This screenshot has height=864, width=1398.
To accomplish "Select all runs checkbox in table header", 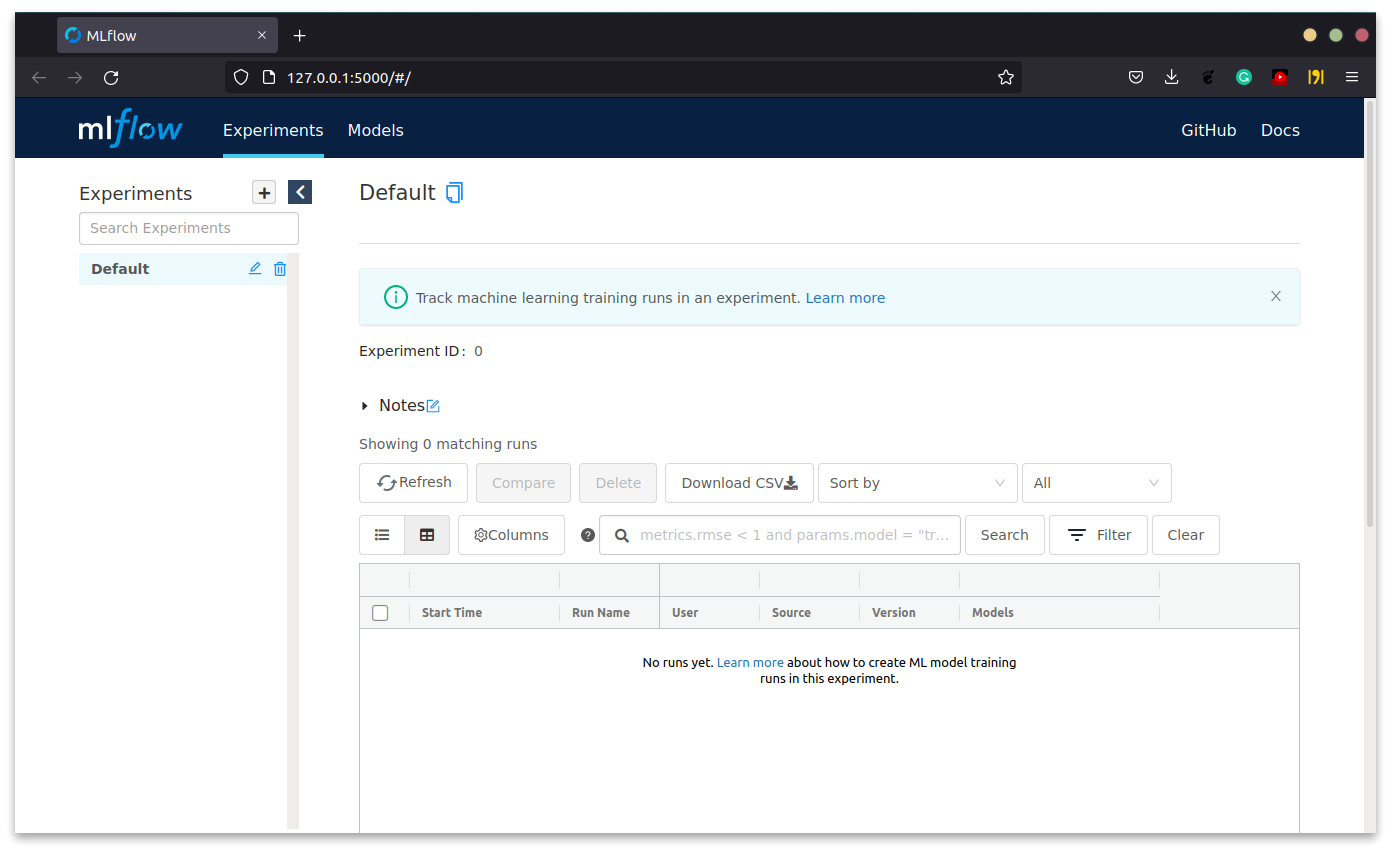I will coord(380,613).
